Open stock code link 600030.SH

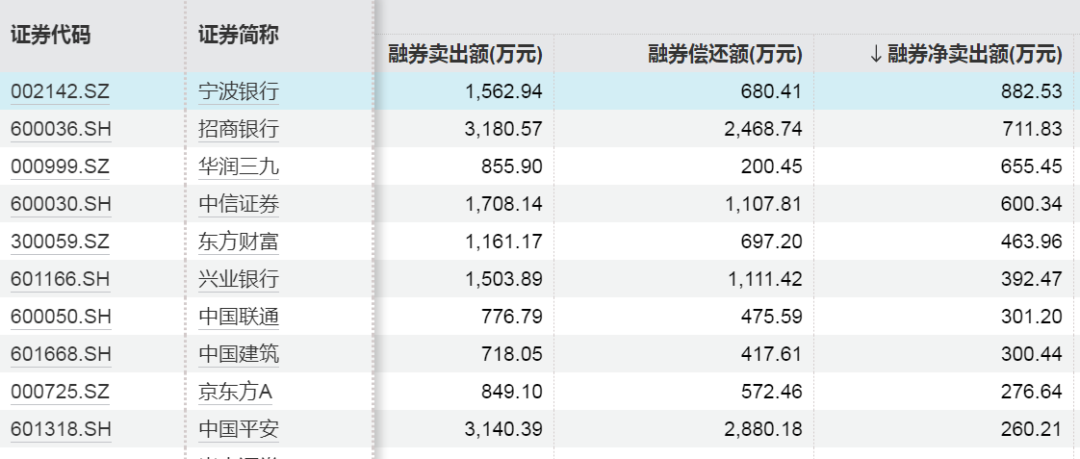coord(60,205)
